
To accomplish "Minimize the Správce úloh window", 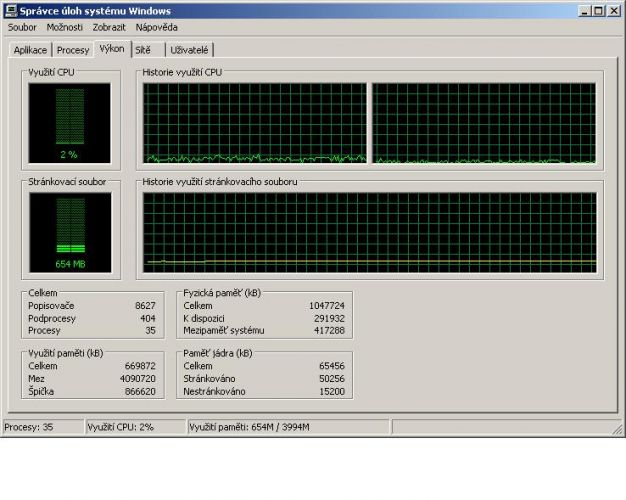I will tap(584, 11).
